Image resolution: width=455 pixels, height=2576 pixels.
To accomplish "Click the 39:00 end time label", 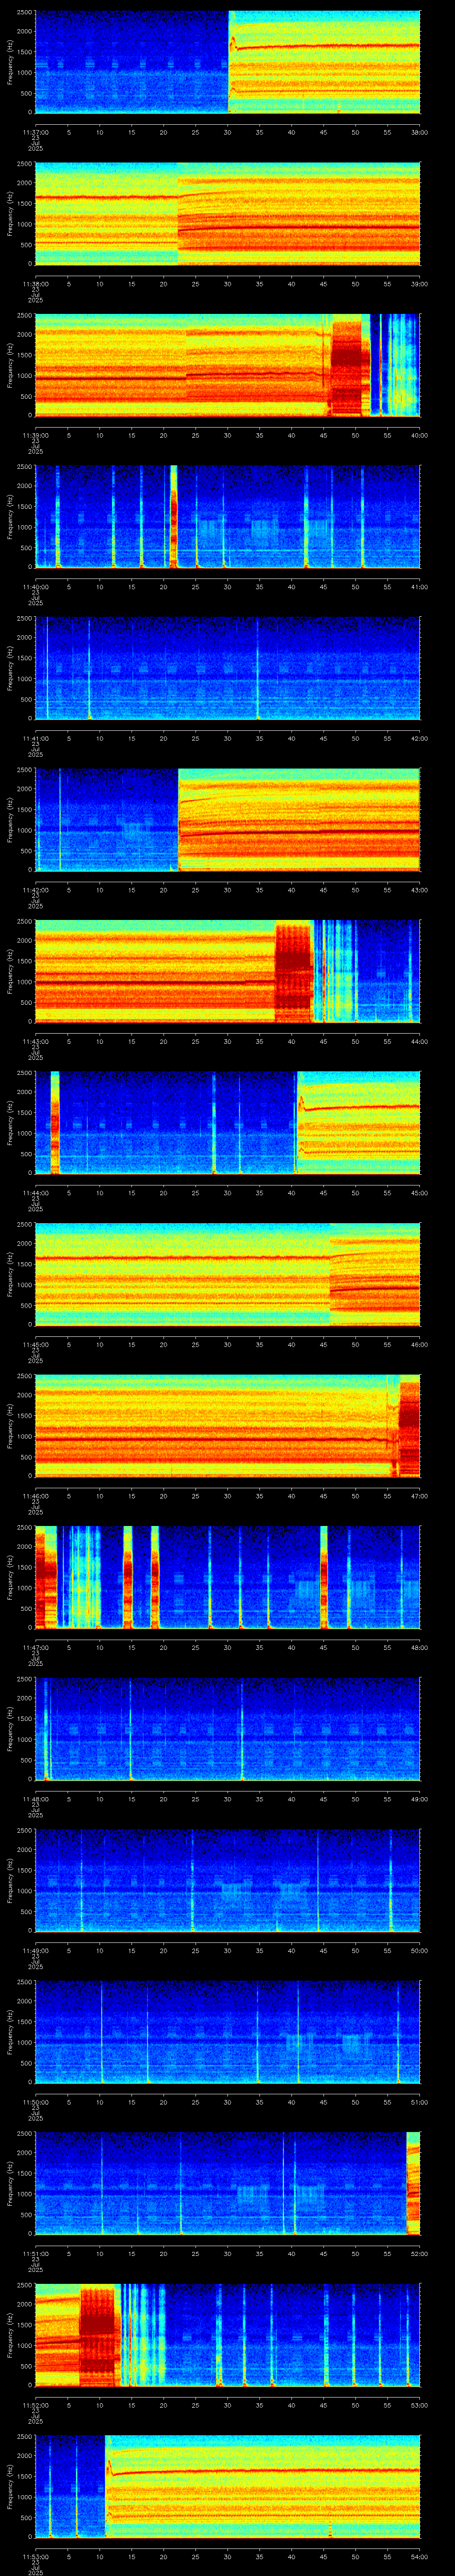I will 419,284.
